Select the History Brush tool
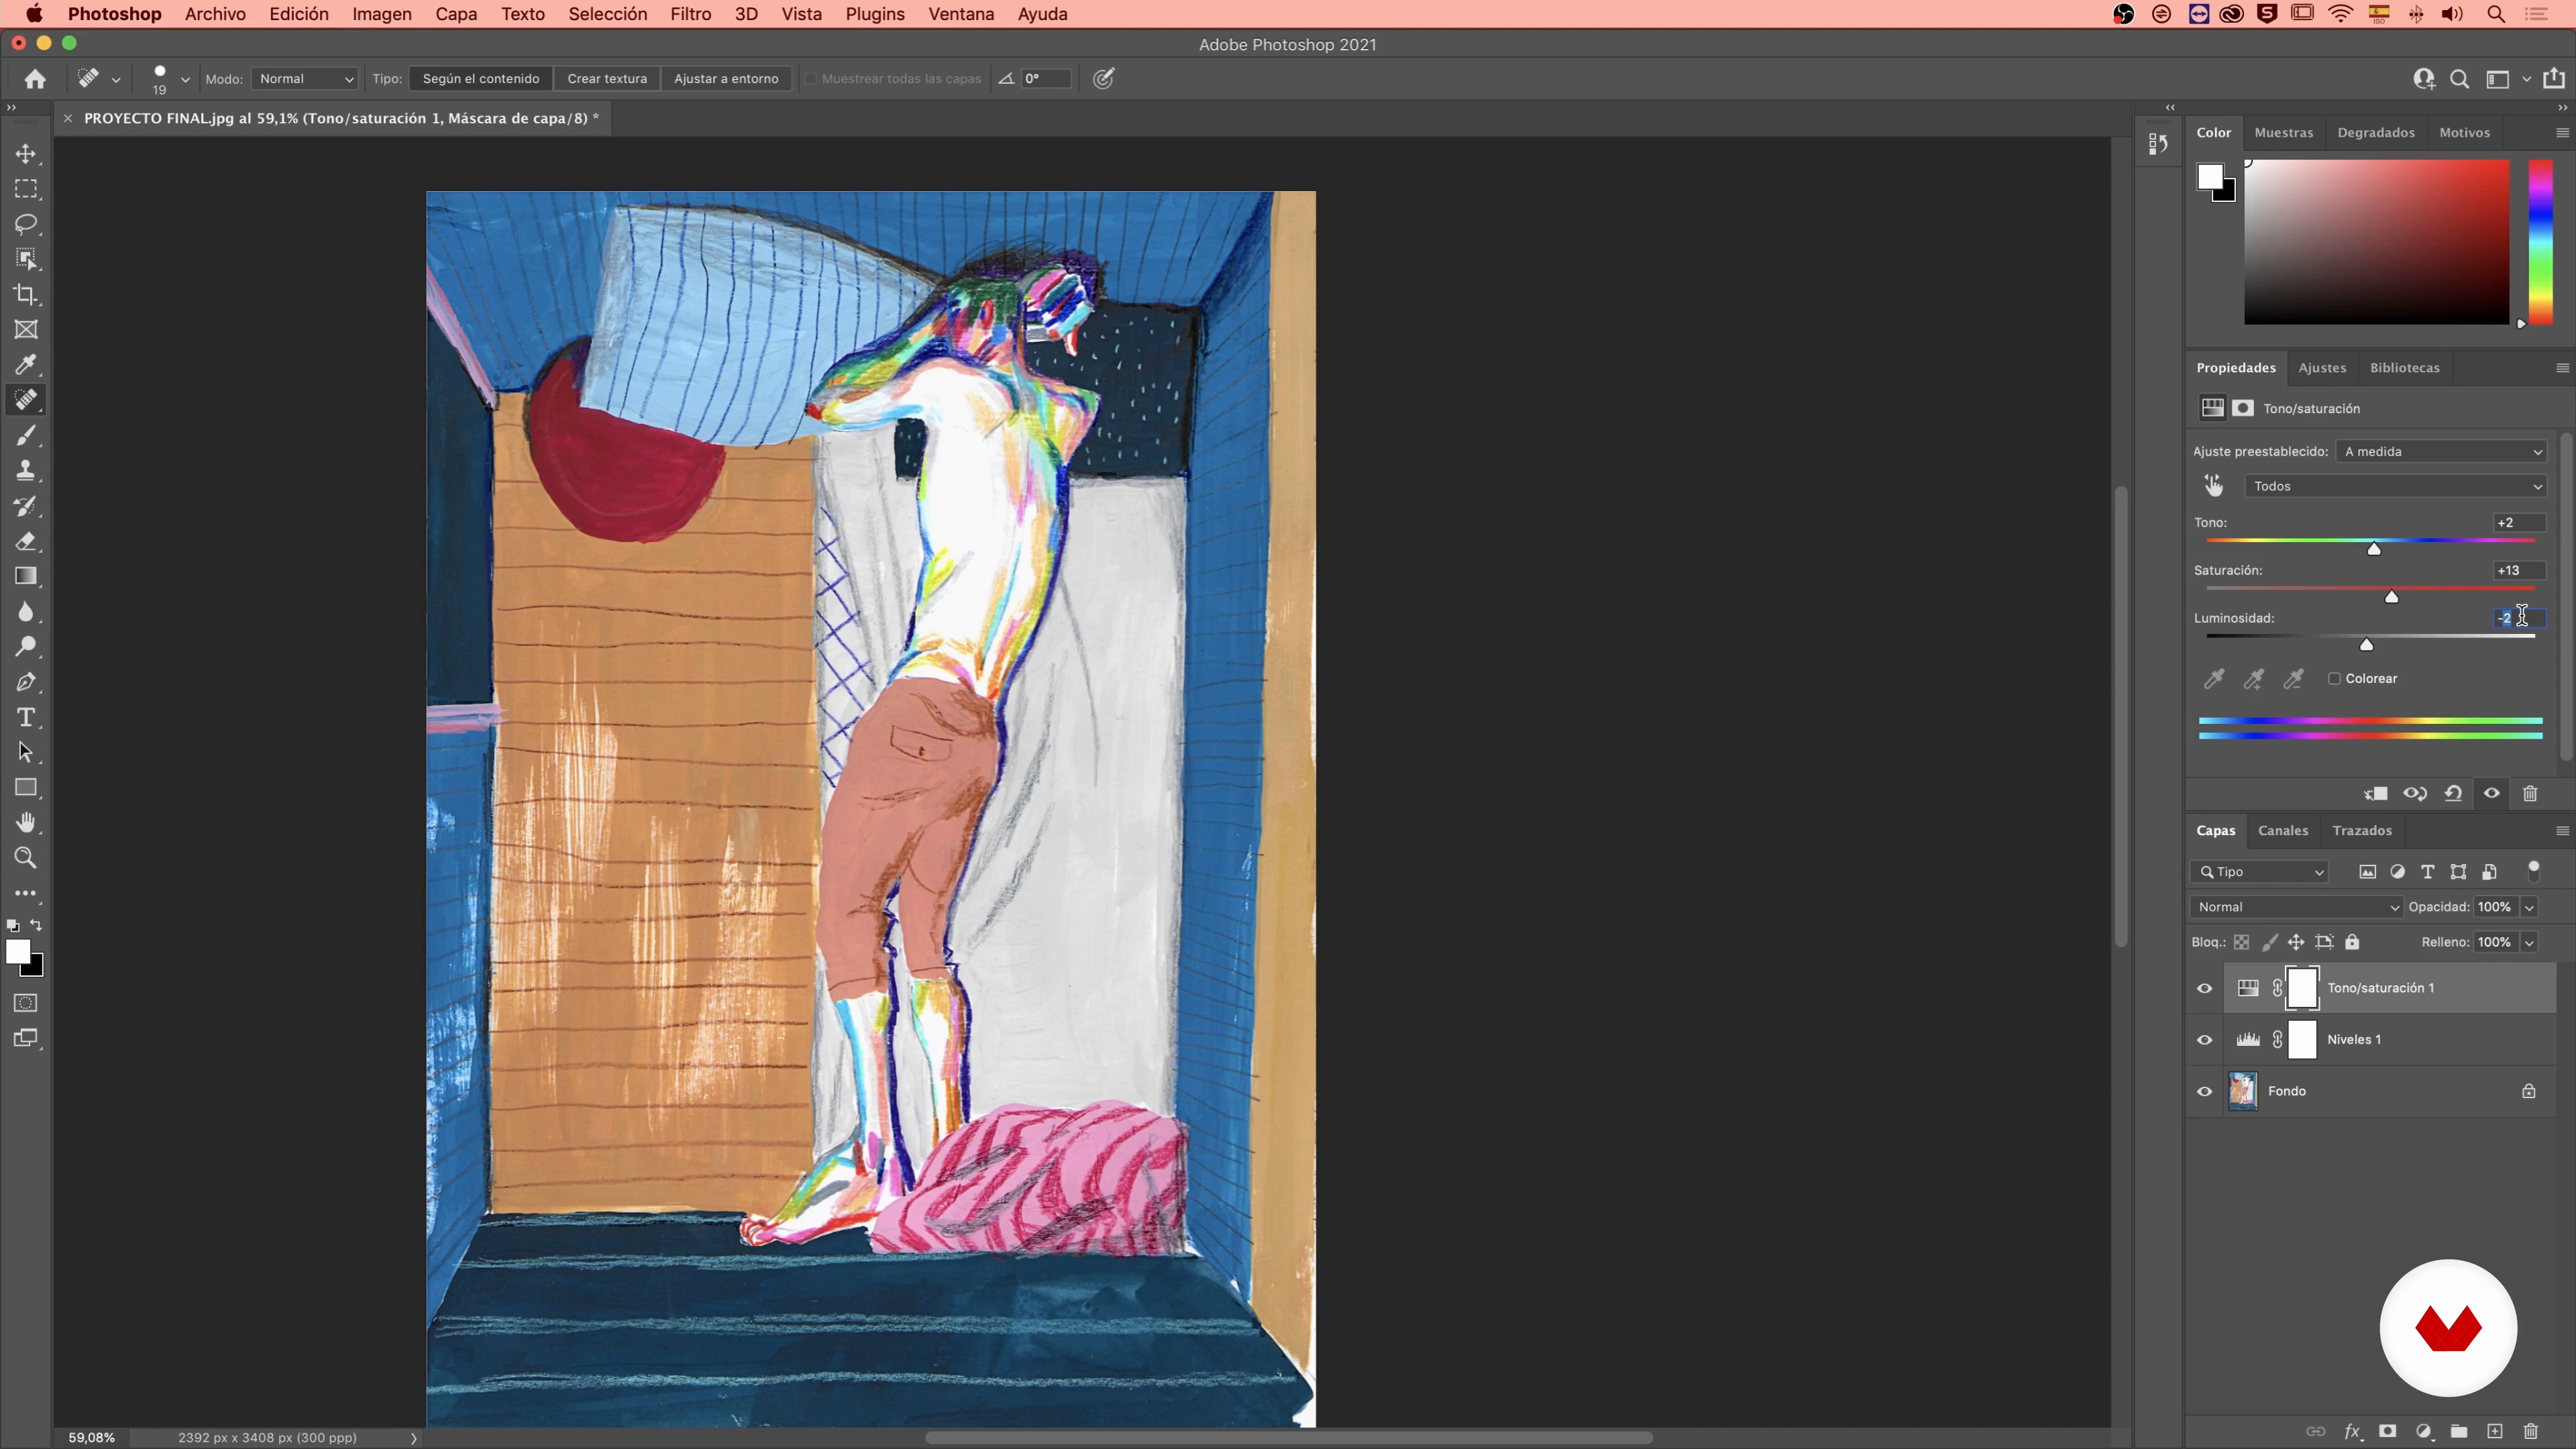 click(x=26, y=506)
